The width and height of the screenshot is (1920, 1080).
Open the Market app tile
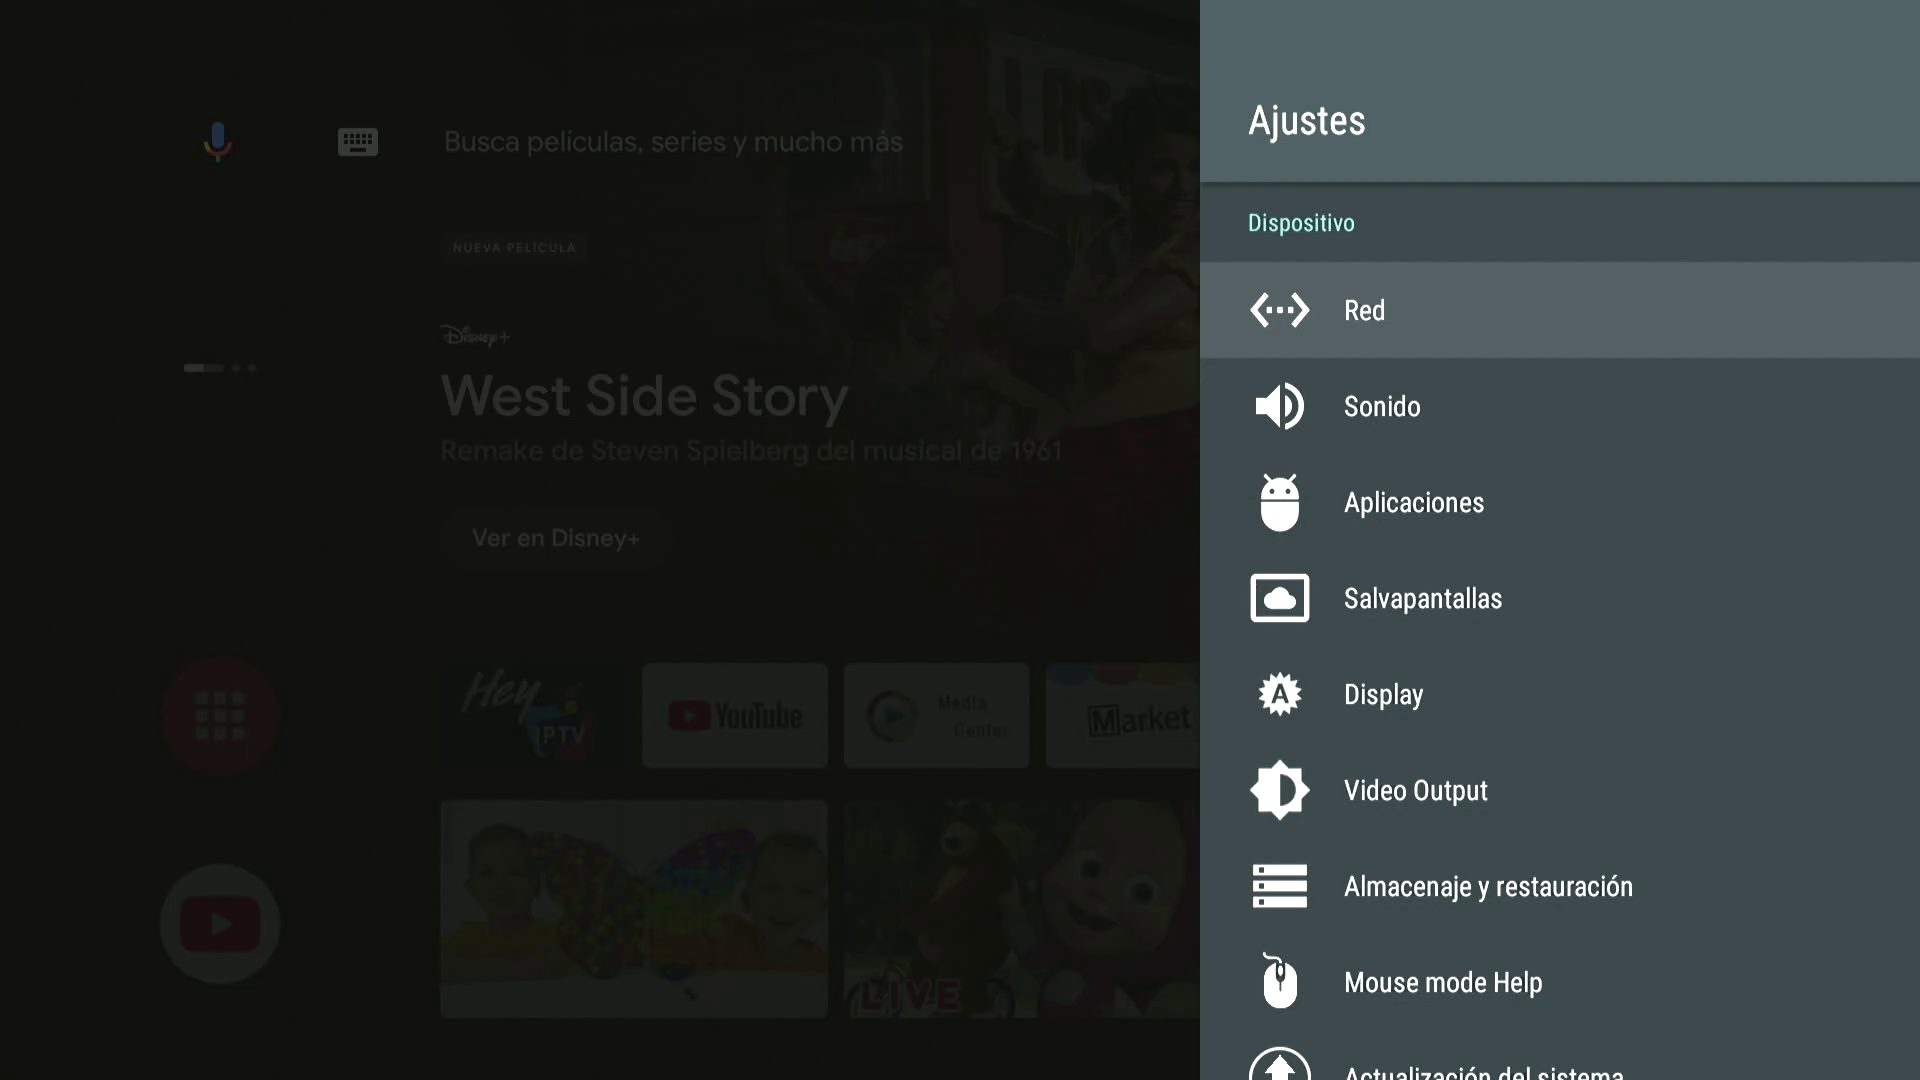[x=1124, y=716]
